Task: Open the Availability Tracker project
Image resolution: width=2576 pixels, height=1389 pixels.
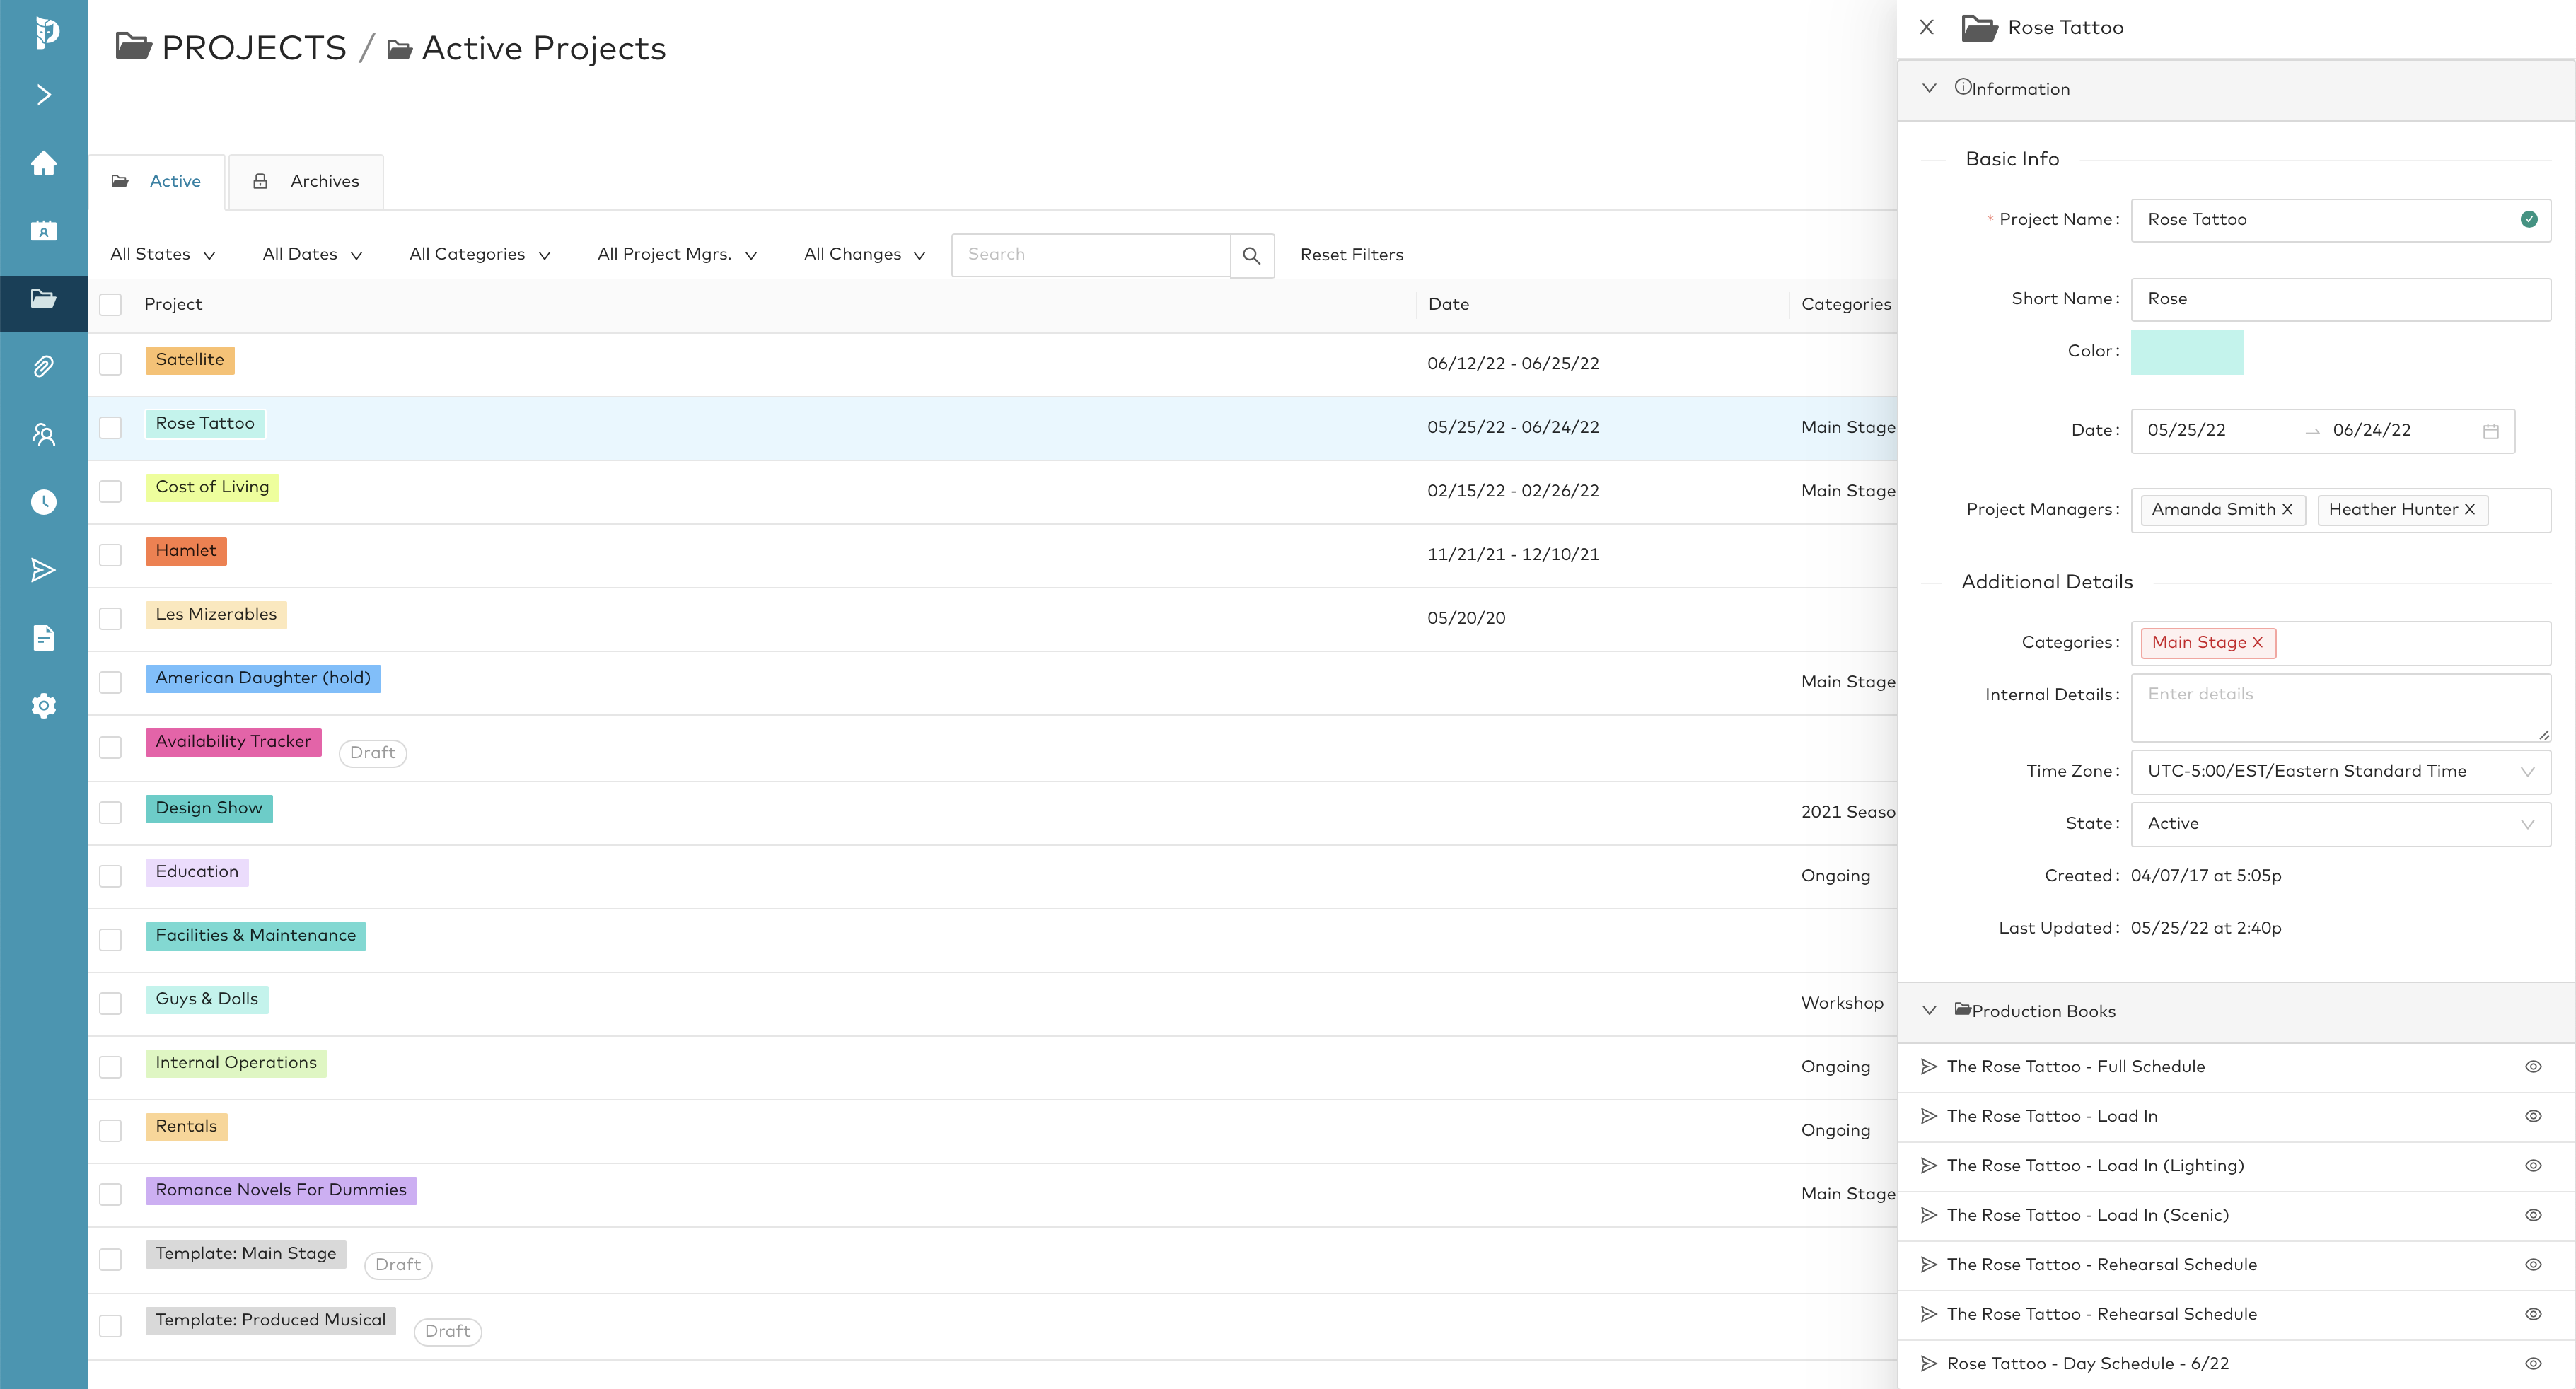Action: point(233,742)
